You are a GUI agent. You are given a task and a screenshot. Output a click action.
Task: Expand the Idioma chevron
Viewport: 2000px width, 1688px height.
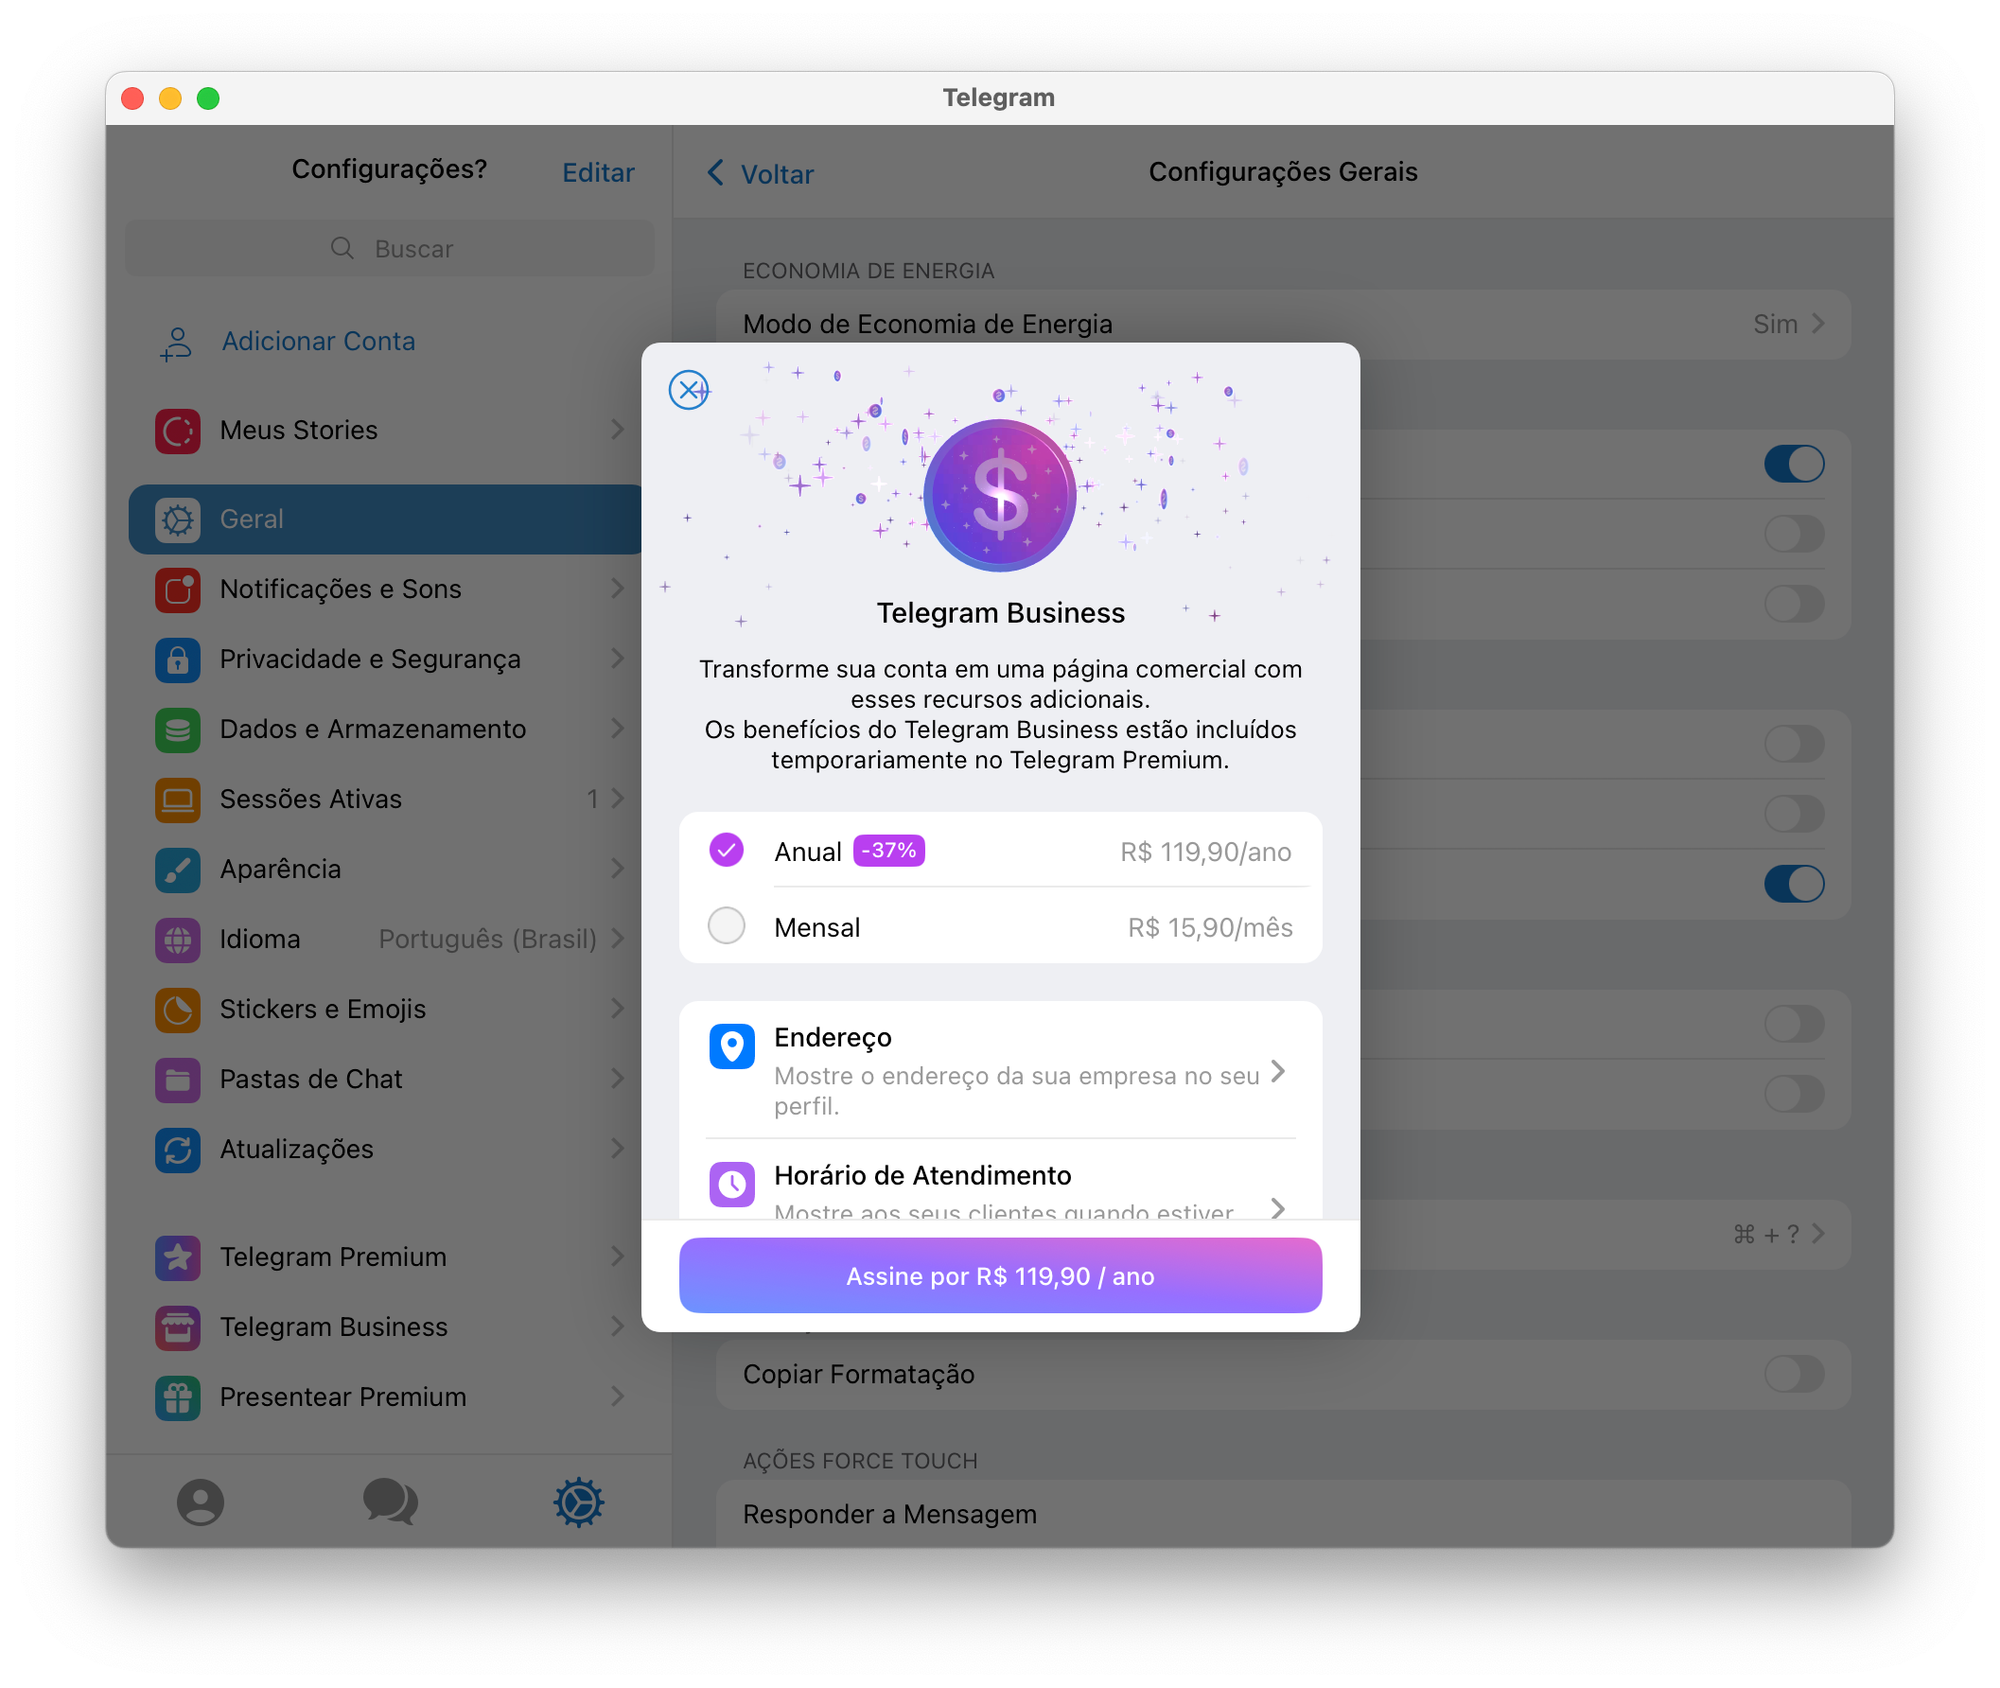click(x=617, y=939)
